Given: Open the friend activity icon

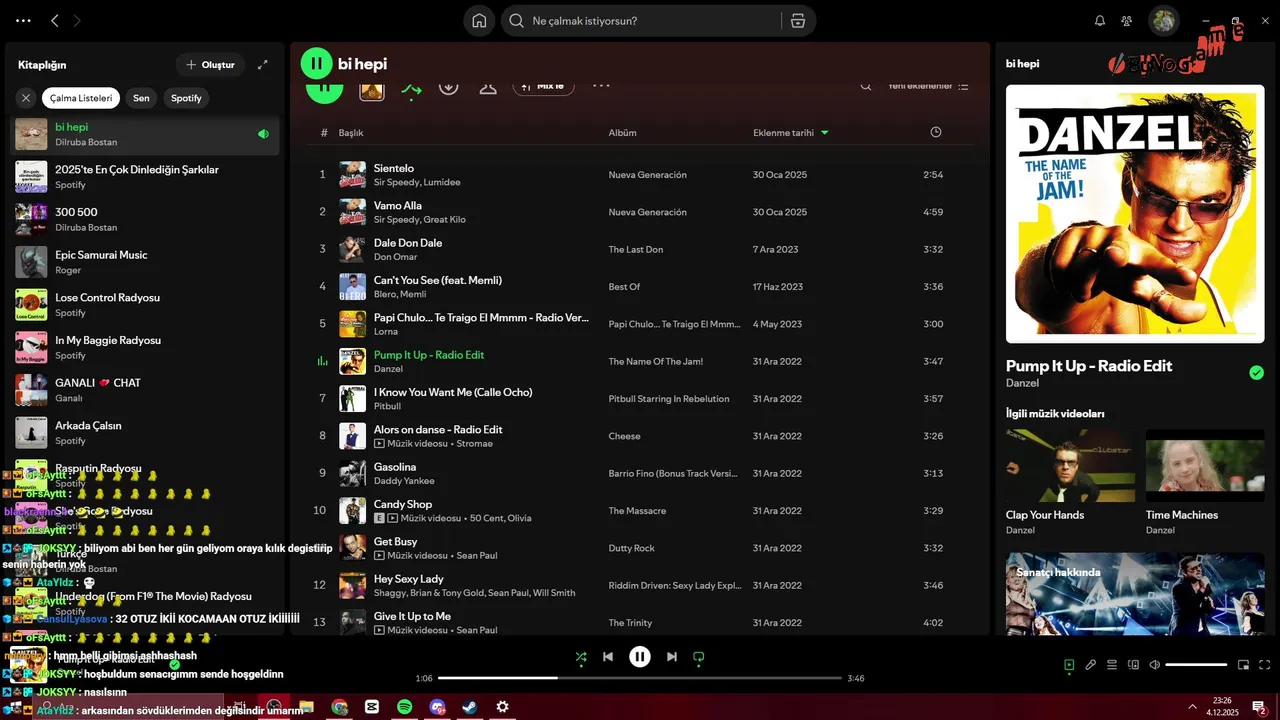Looking at the screenshot, I should pos(1127,21).
